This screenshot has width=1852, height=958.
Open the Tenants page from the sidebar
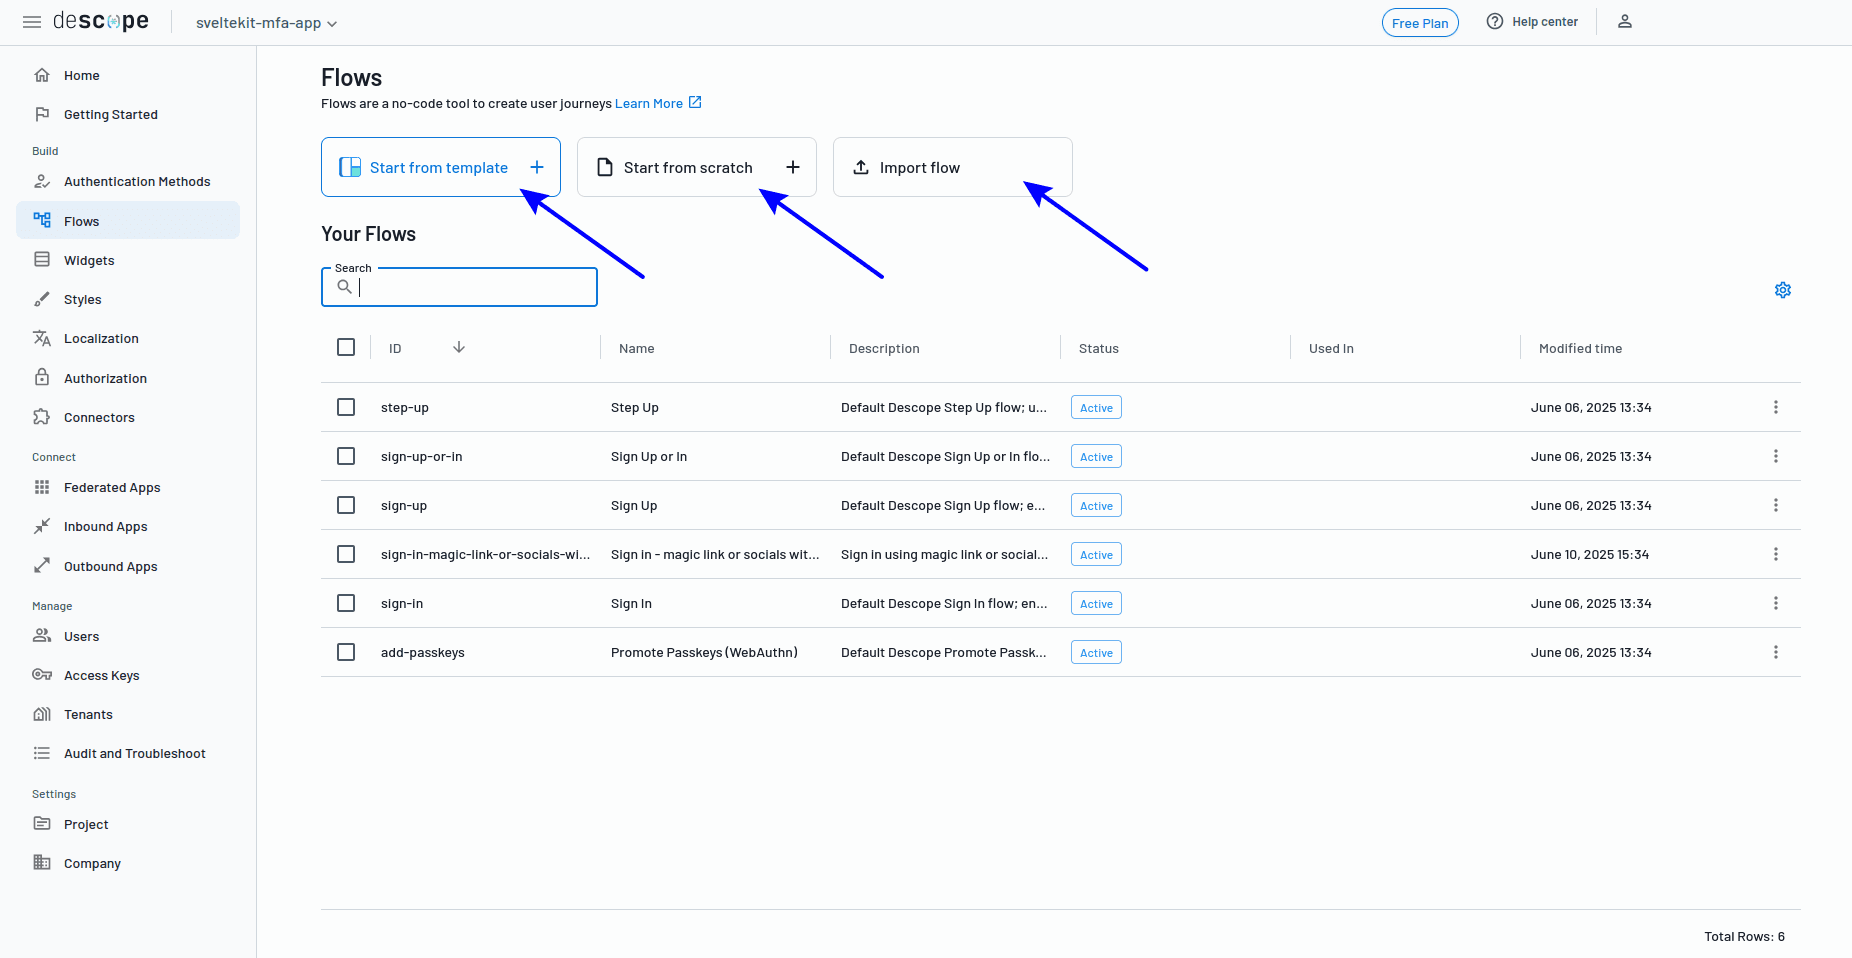pyautogui.click(x=86, y=714)
